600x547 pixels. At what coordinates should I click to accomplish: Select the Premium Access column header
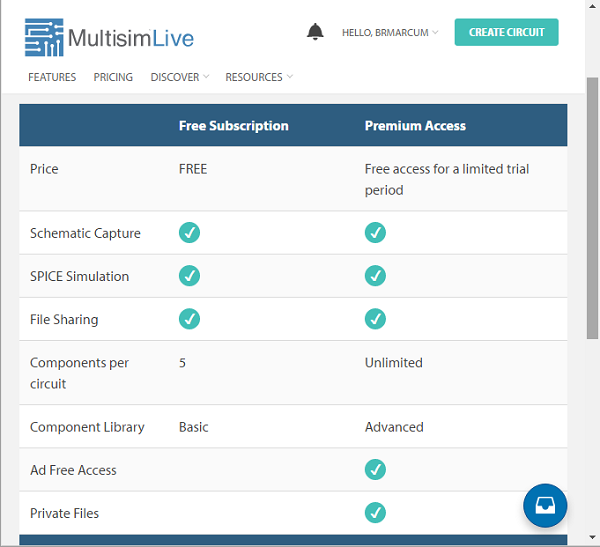coord(415,126)
